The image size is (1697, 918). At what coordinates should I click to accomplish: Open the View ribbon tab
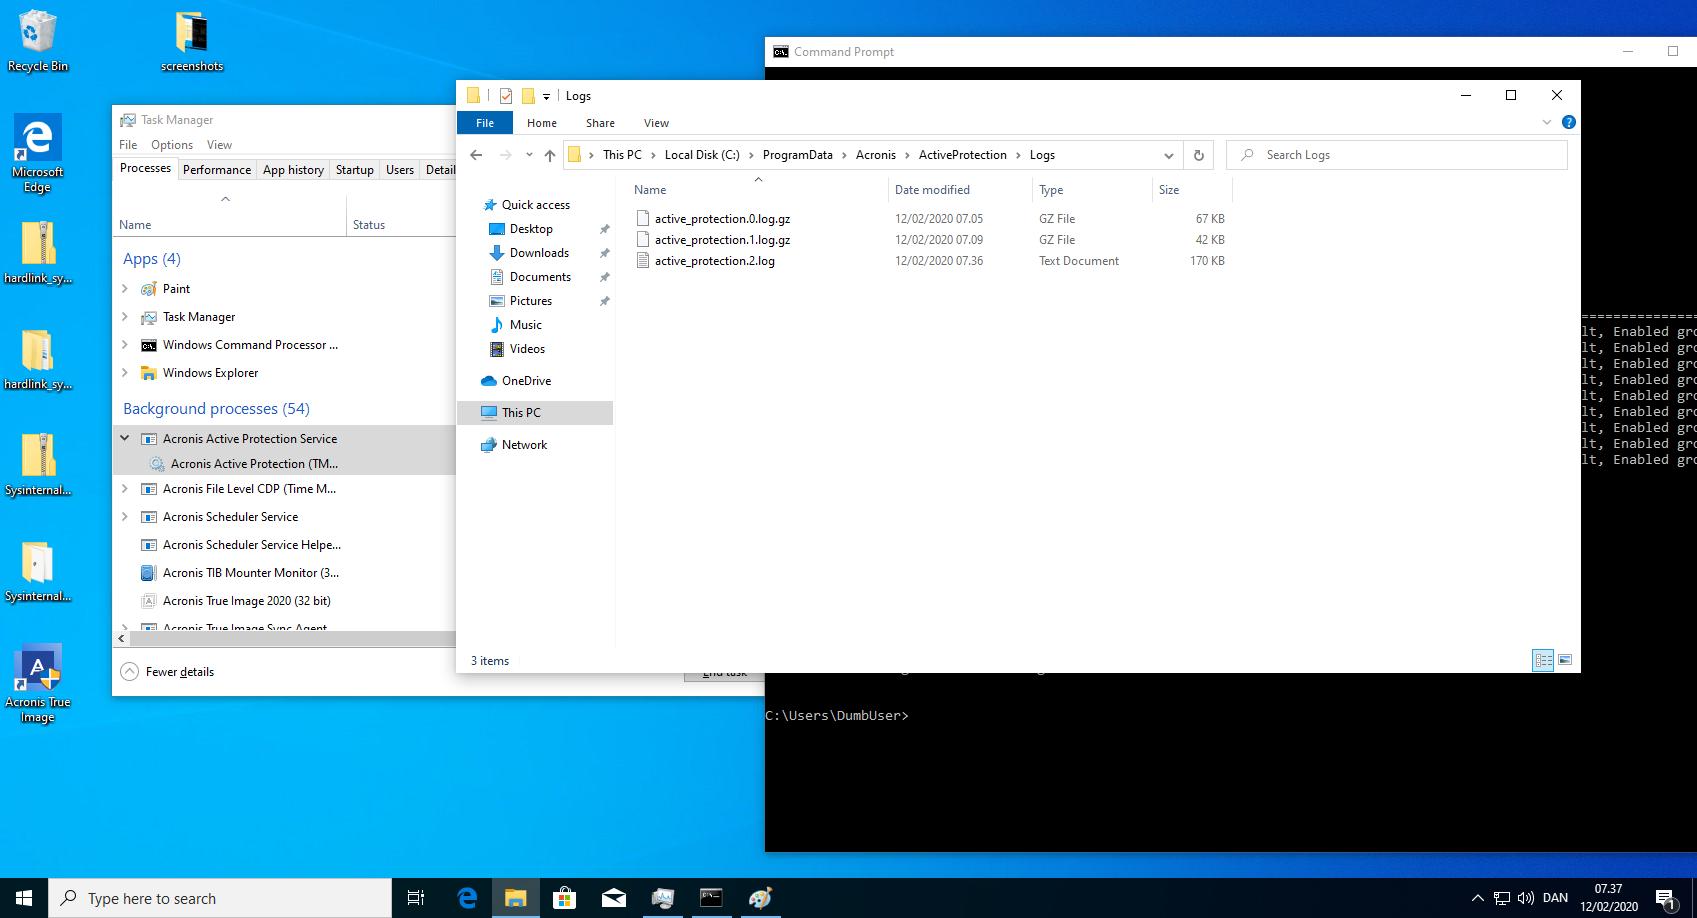(656, 123)
